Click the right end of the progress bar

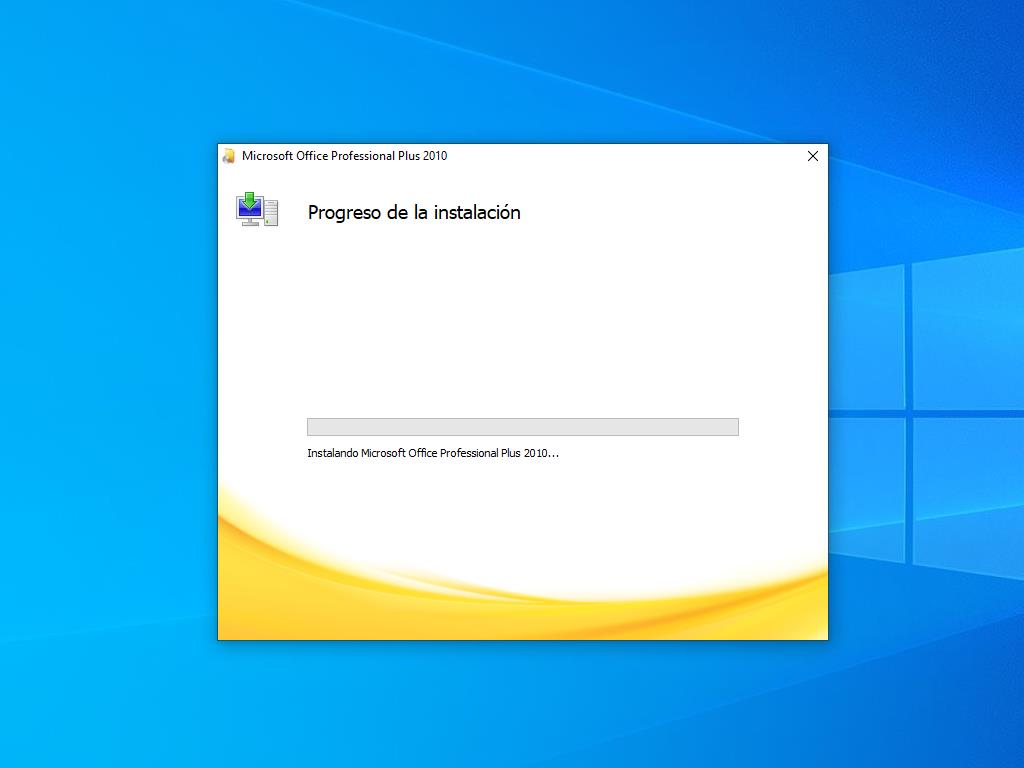point(733,427)
